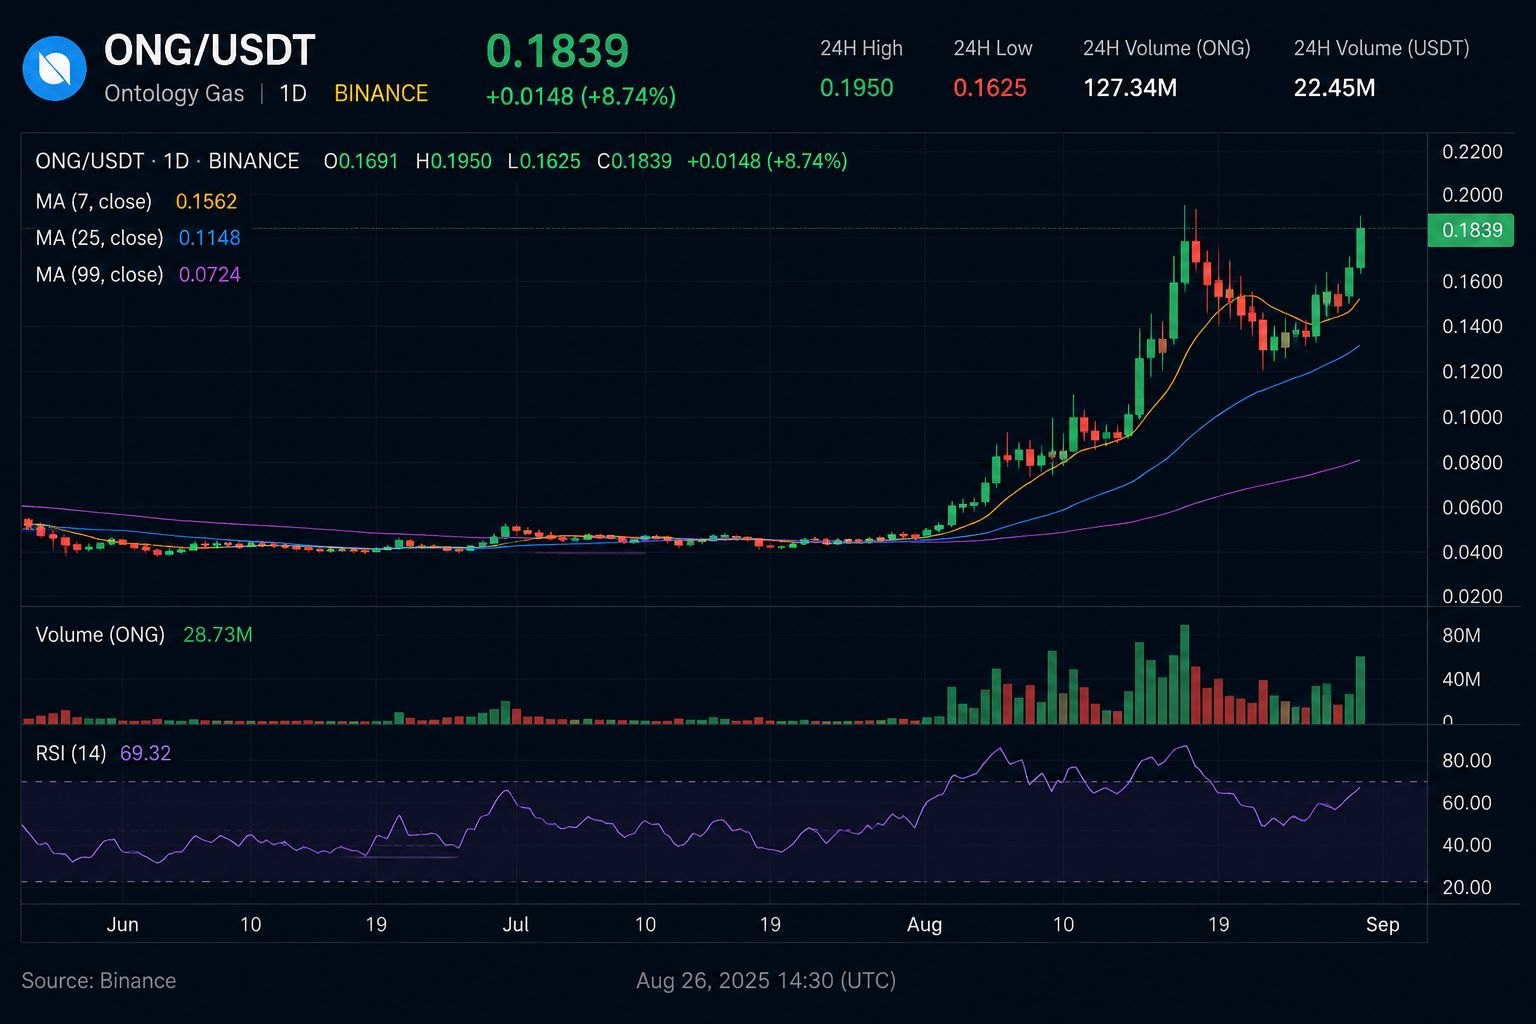This screenshot has height=1024, width=1536.
Task: Click the 24H Low label
Action: pyautogui.click(x=993, y=48)
